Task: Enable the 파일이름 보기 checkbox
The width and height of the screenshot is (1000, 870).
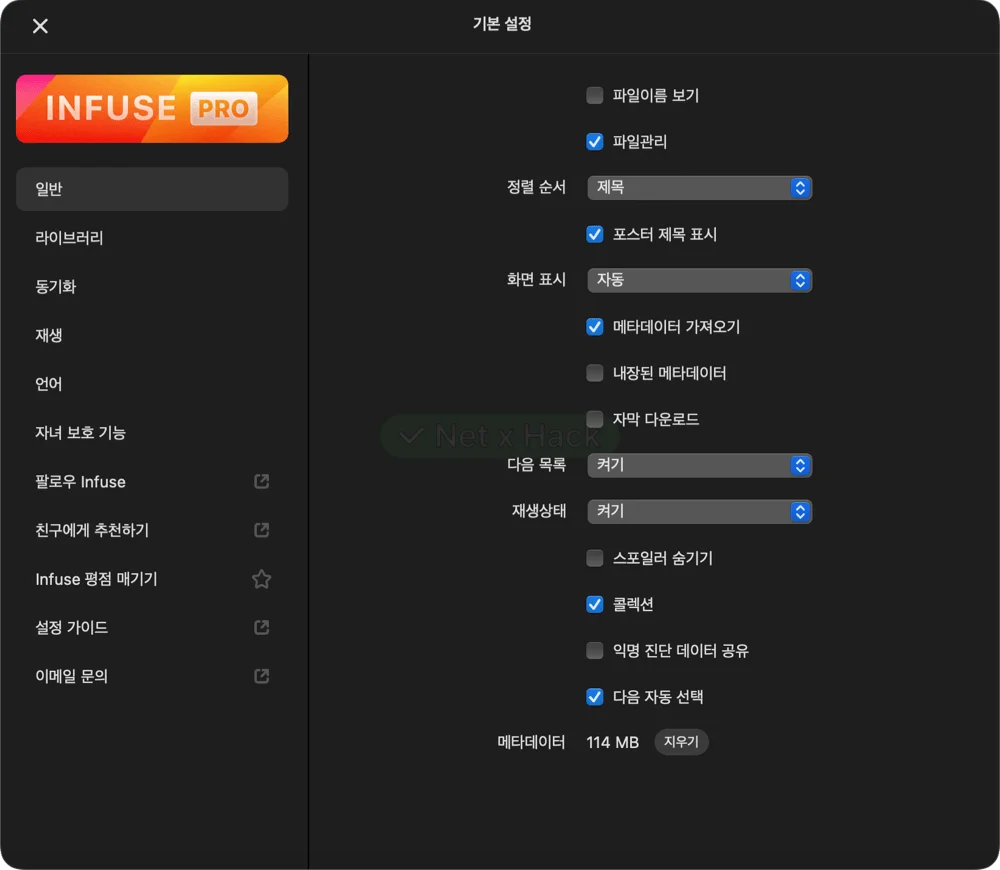Action: tap(594, 95)
